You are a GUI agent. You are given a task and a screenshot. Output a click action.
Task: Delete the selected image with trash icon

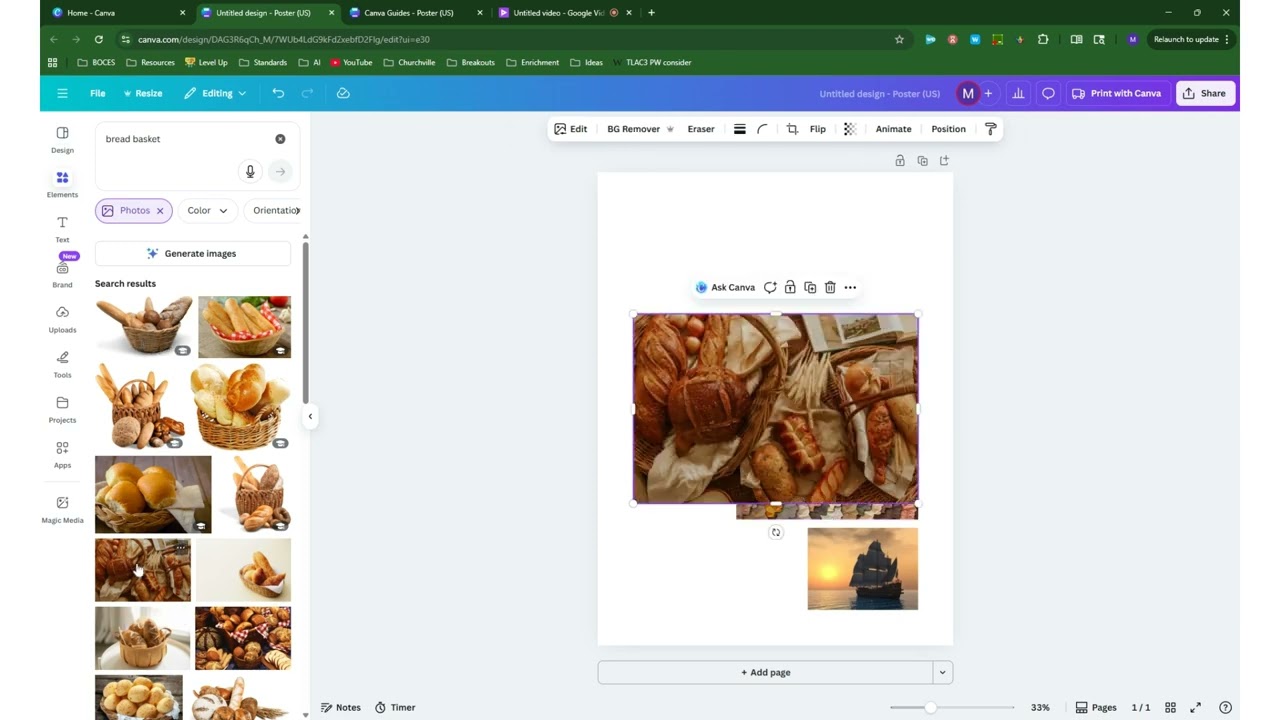[x=830, y=287]
